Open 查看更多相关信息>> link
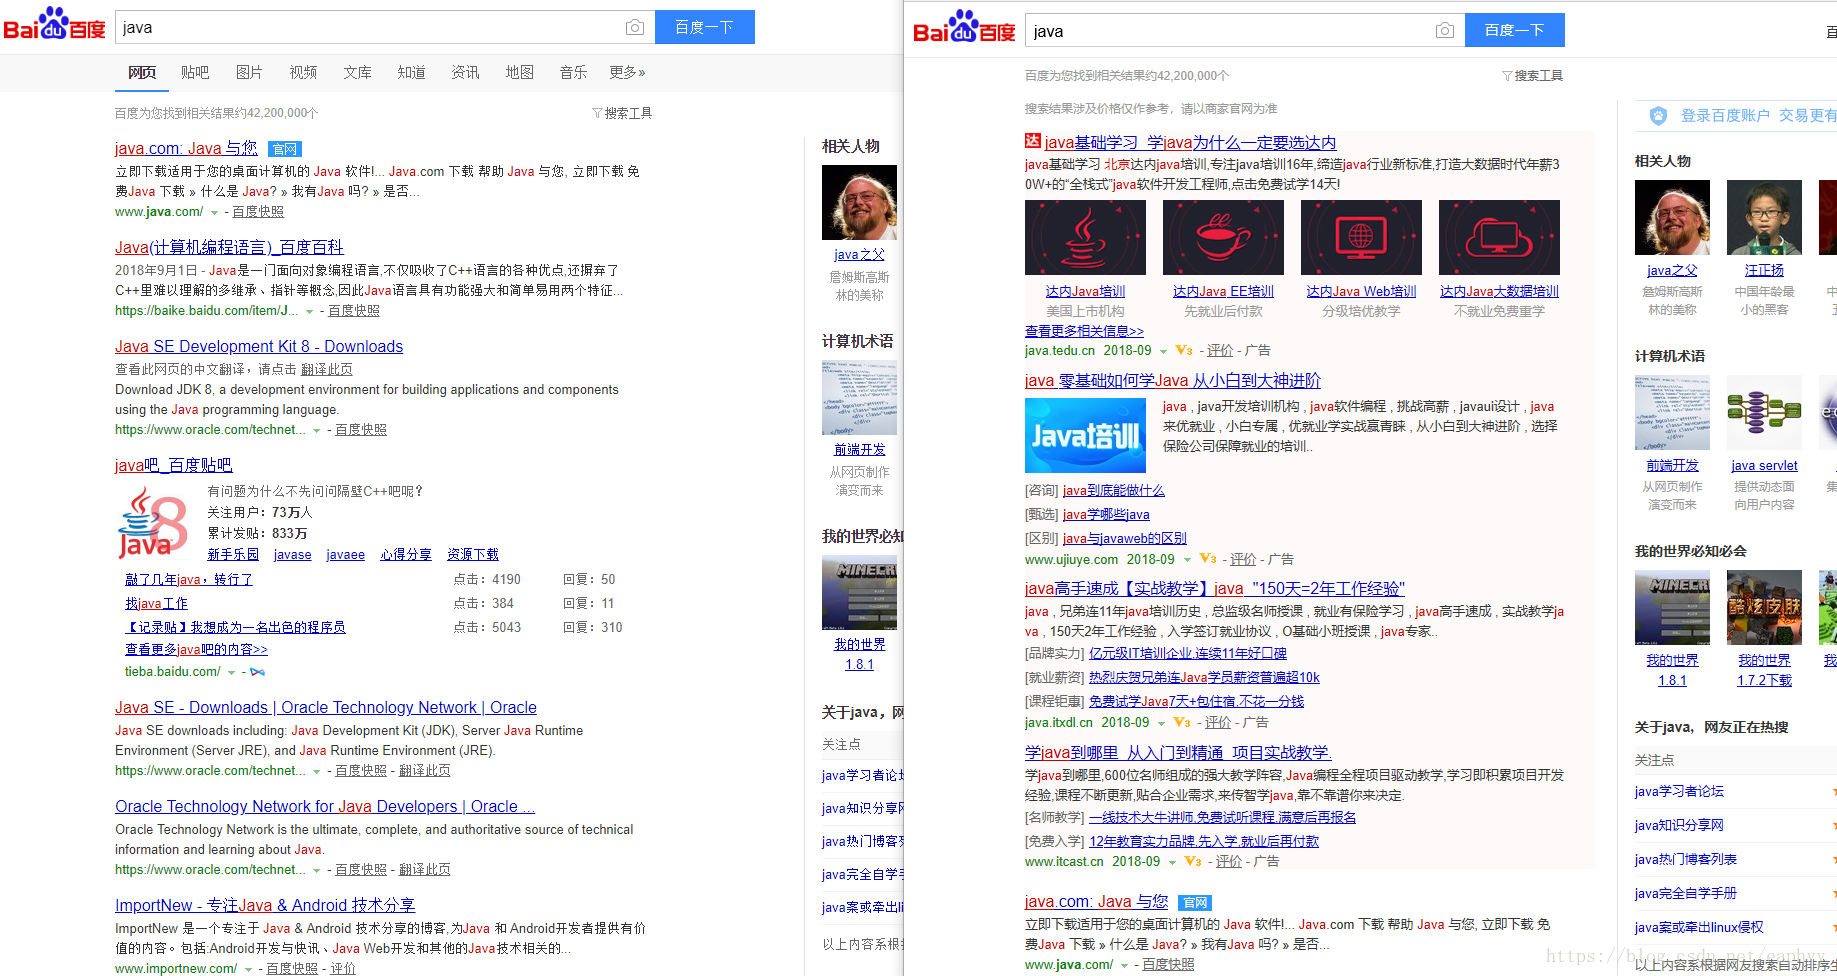 [1084, 331]
